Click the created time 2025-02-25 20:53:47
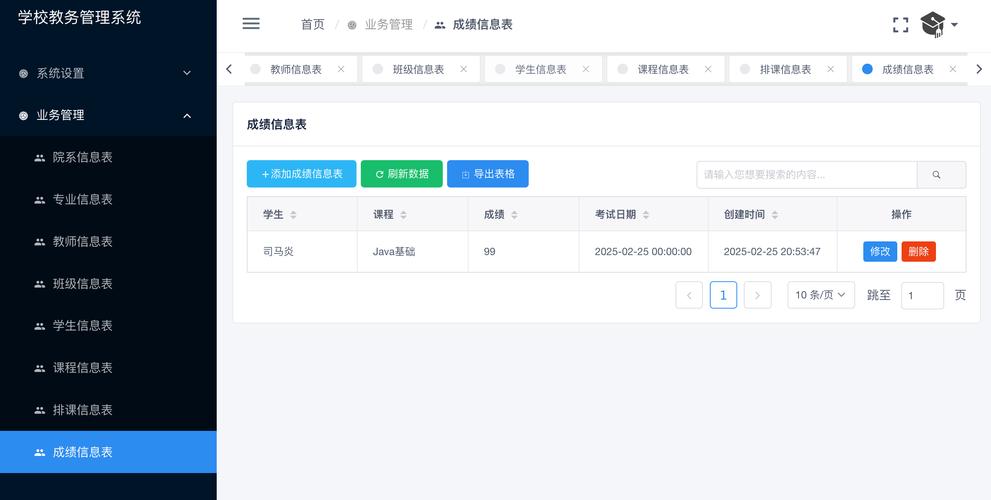The image size is (991, 500). coord(772,252)
